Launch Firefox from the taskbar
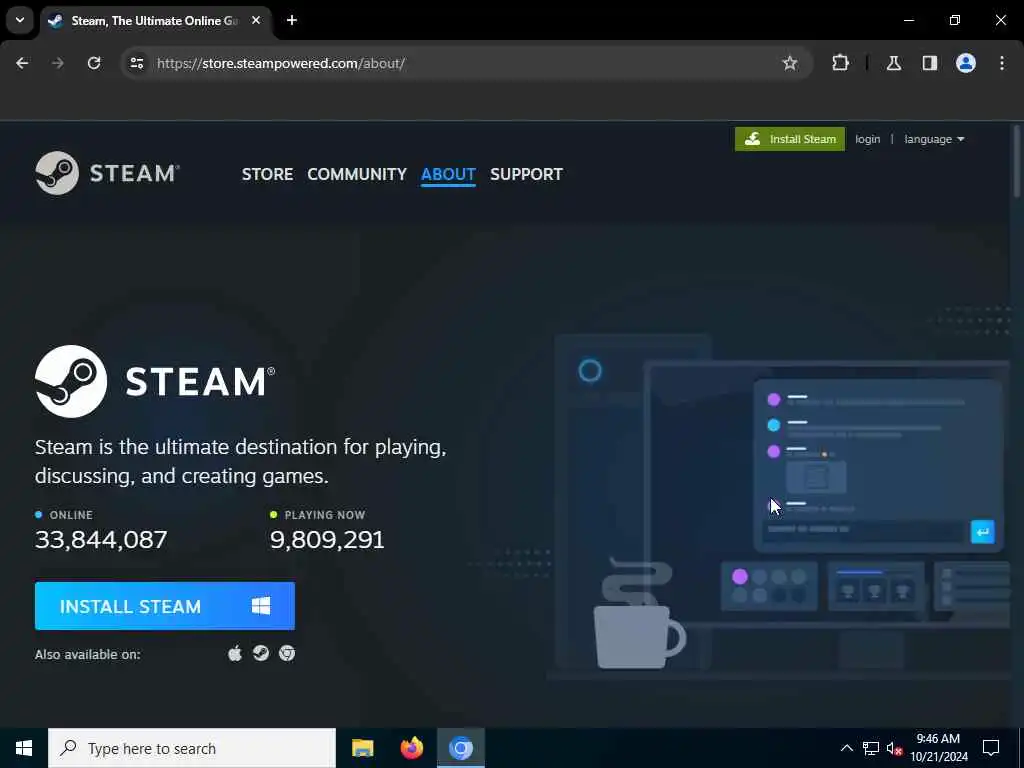 411,748
